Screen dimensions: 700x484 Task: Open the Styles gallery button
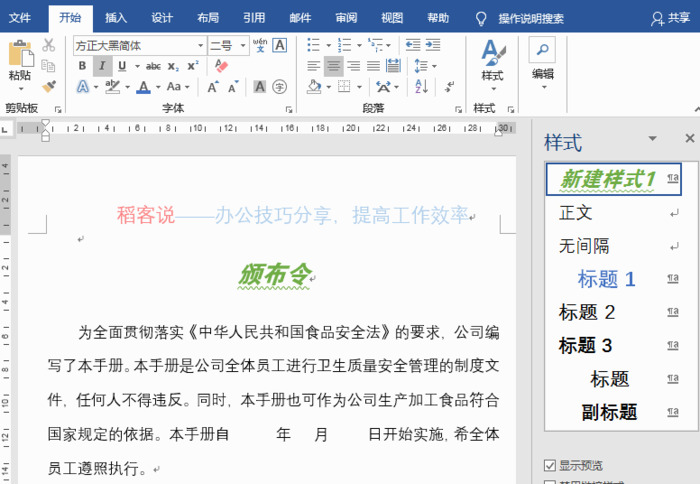493,65
